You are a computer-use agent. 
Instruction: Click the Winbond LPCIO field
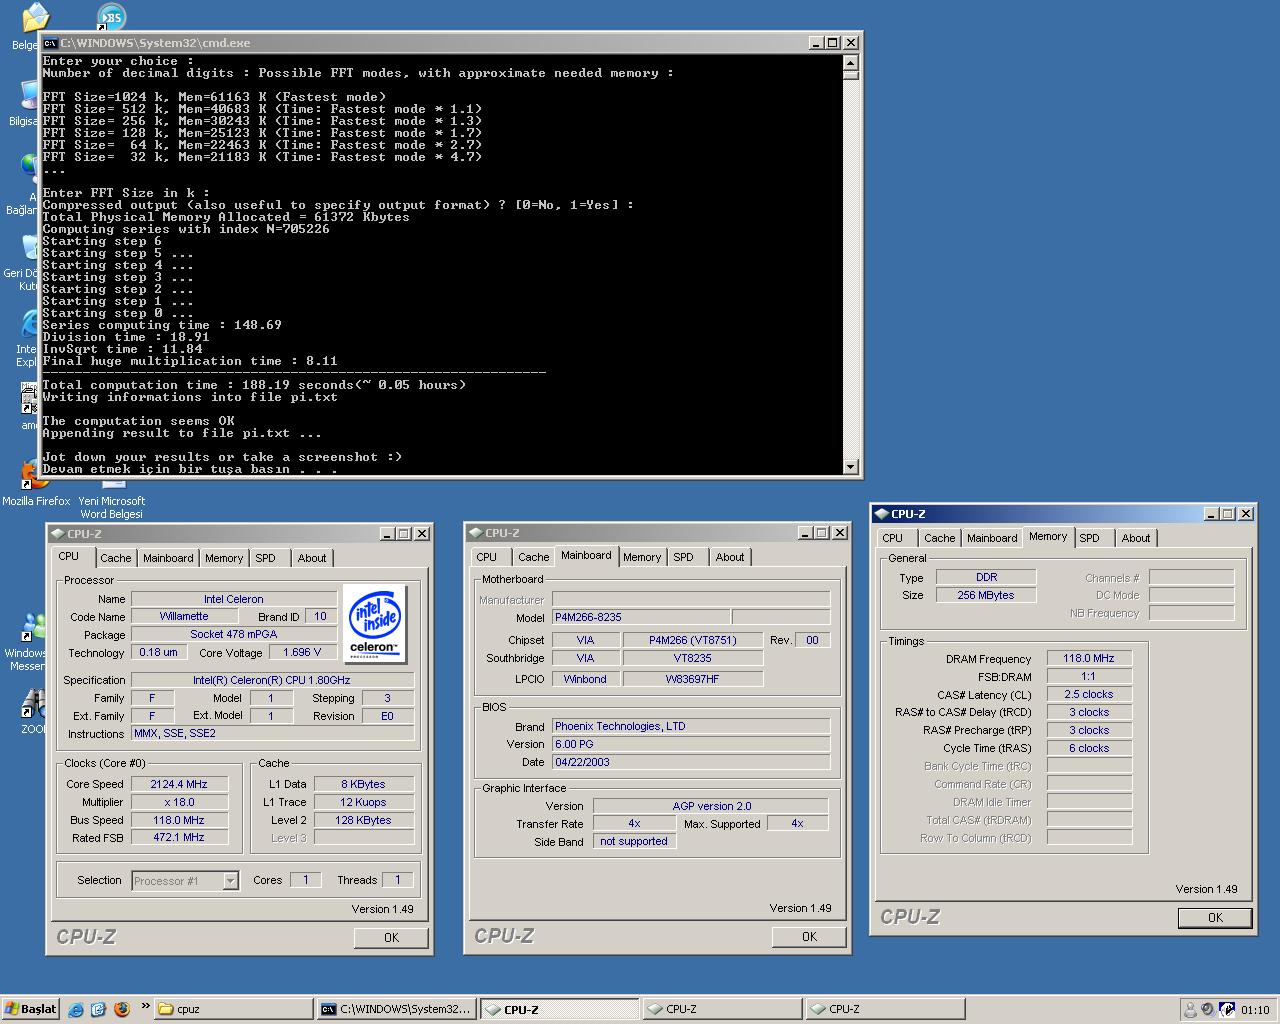pyautogui.click(x=585, y=679)
